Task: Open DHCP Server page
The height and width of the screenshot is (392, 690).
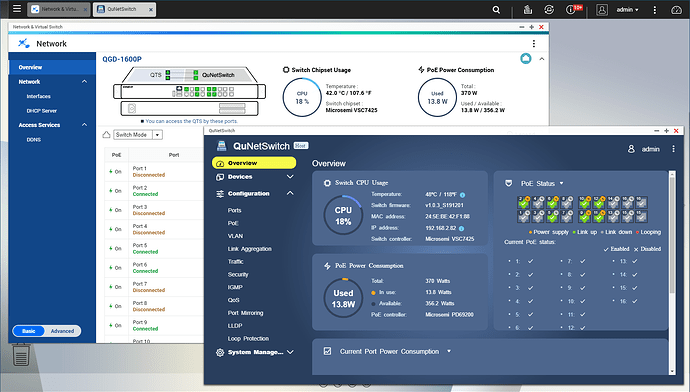Action: (x=41, y=111)
